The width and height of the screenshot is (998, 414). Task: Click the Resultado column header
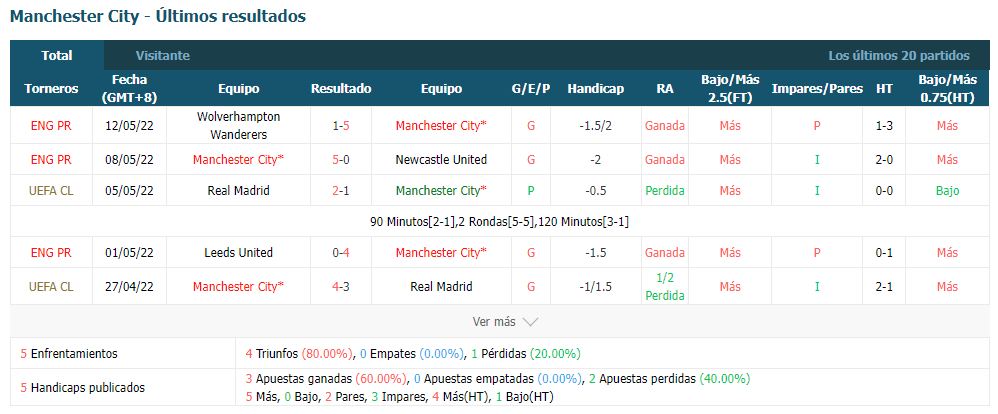(x=341, y=89)
